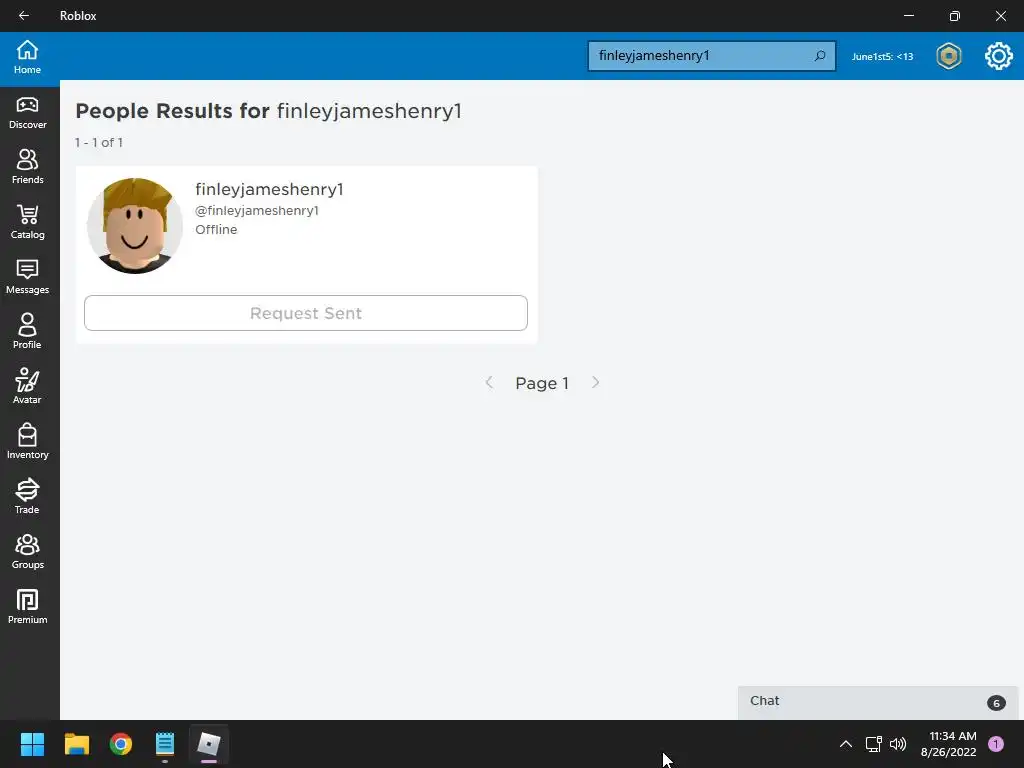
Task: Open the Windows Start menu
Action: [x=32, y=744]
